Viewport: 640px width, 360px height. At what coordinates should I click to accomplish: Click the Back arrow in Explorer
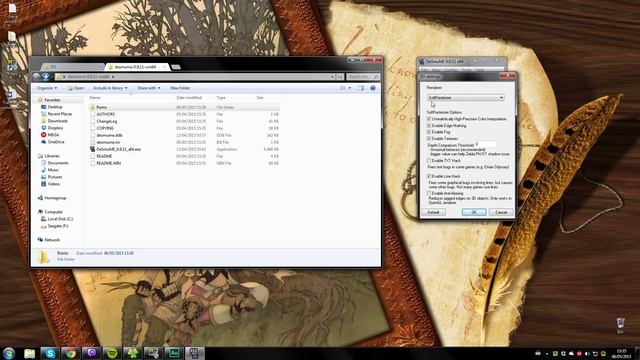37,76
